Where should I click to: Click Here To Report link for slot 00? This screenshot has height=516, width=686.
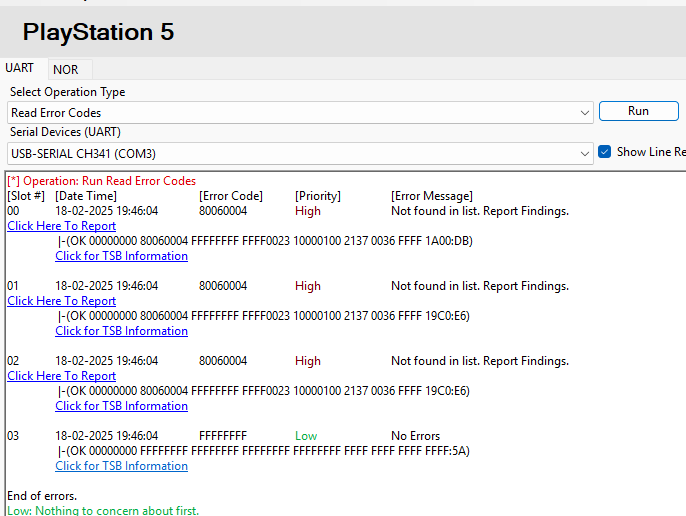(62, 226)
